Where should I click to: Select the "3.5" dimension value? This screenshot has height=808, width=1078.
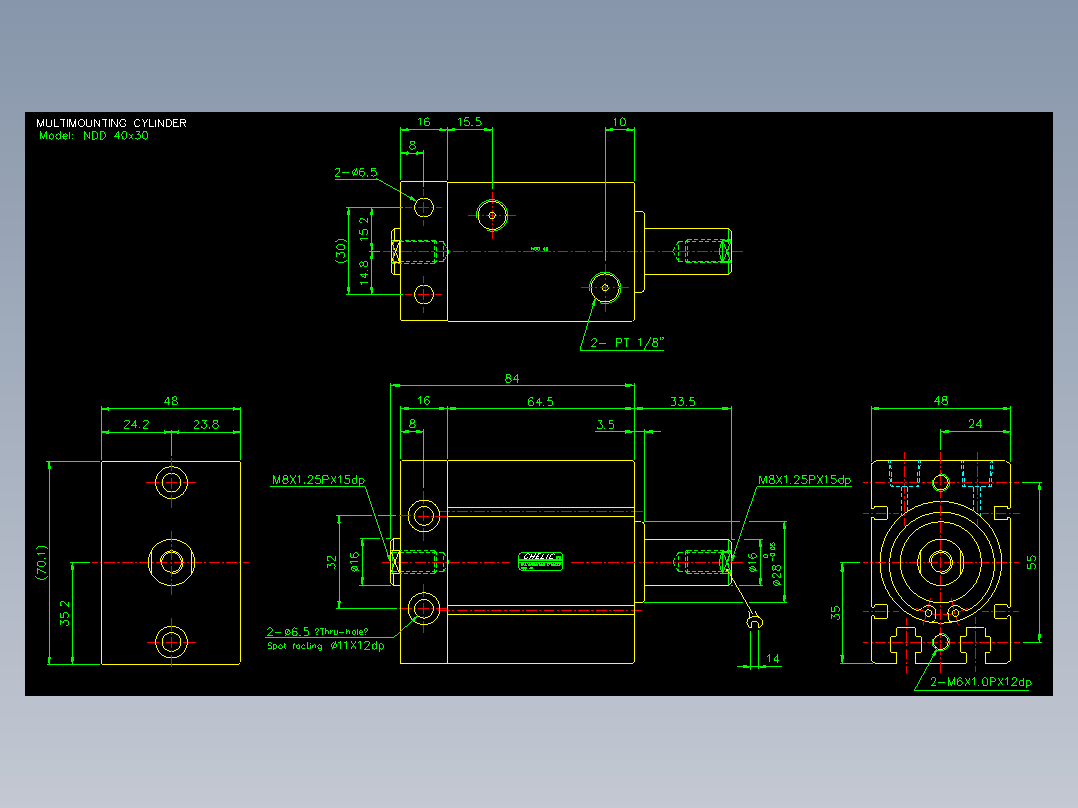(x=606, y=424)
